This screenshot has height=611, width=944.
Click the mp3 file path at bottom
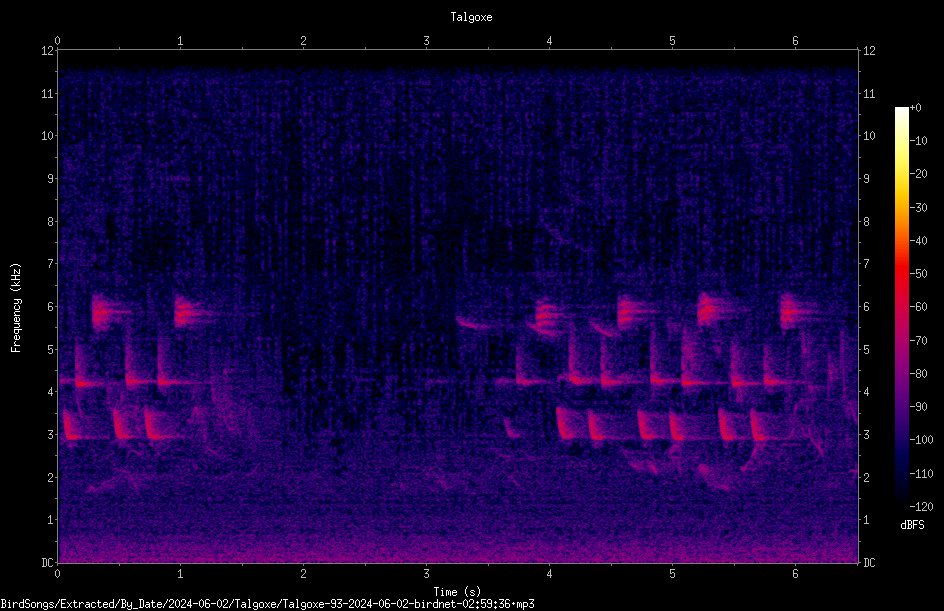click(267, 604)
